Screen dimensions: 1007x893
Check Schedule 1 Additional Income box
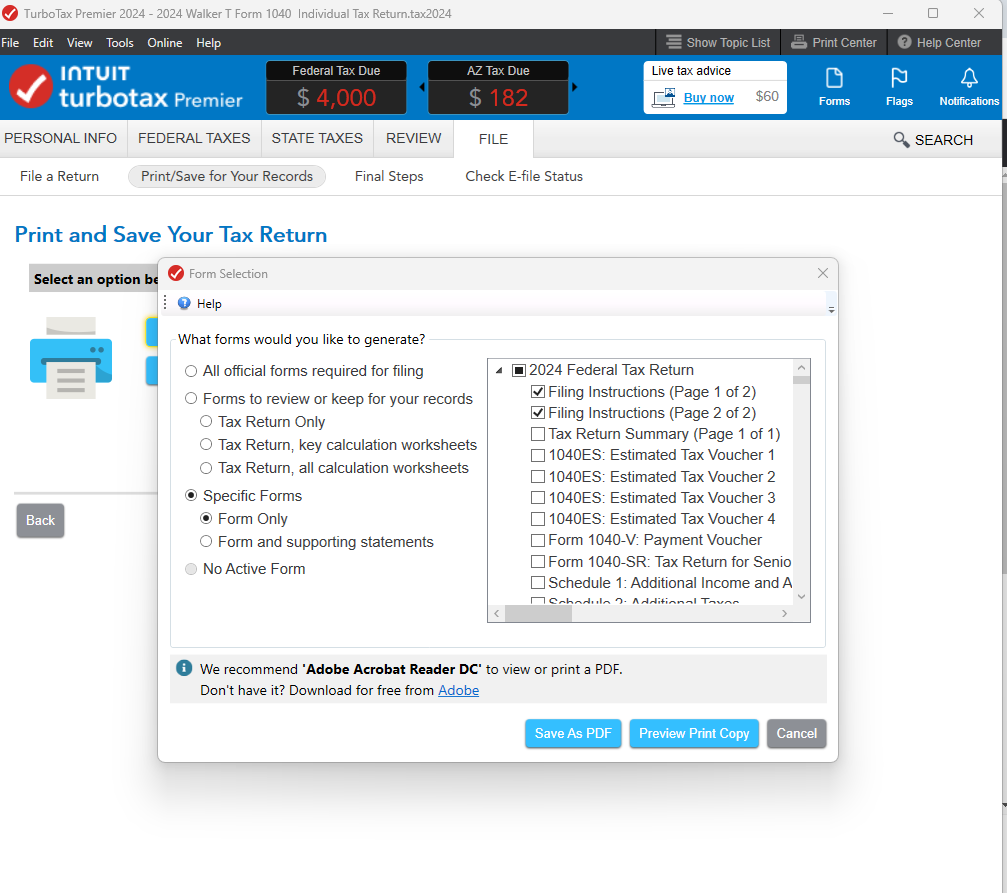(538, 583)
